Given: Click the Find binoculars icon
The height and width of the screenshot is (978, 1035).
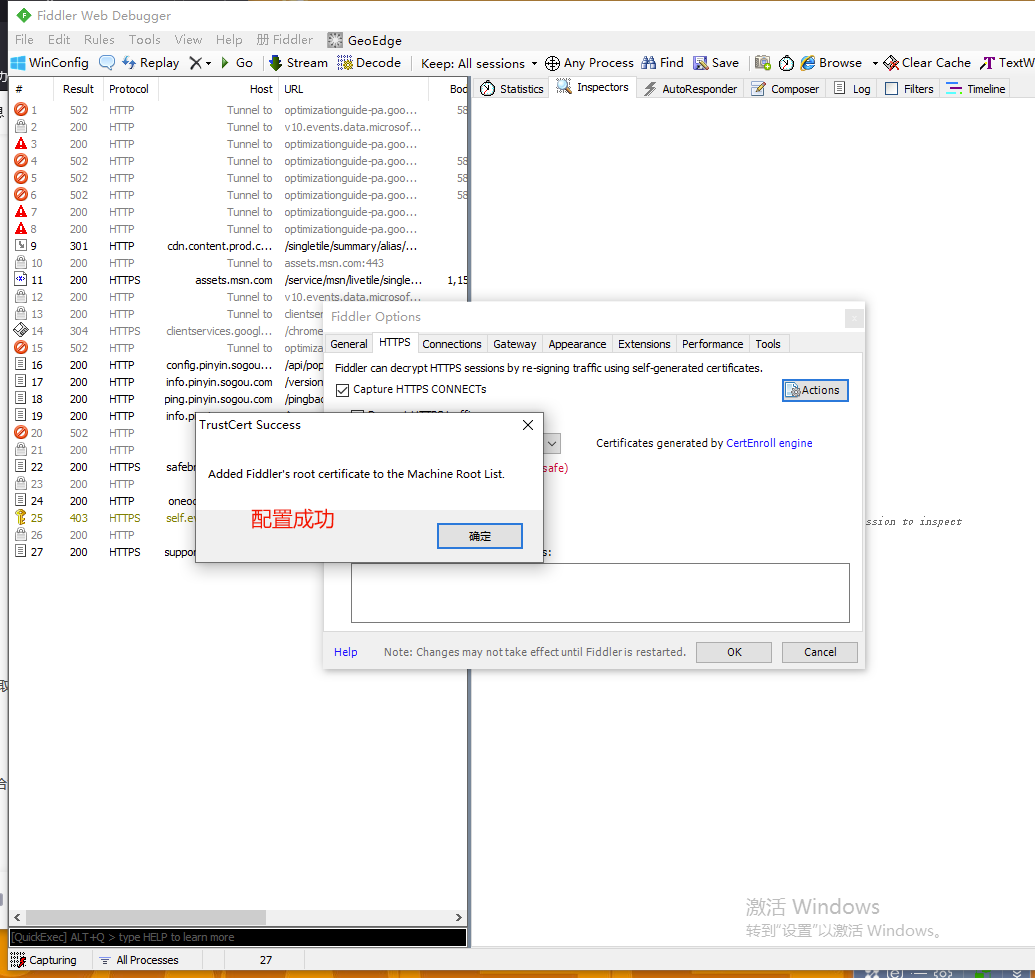Looking at the screenshot, I should click(x=662, y=63).
